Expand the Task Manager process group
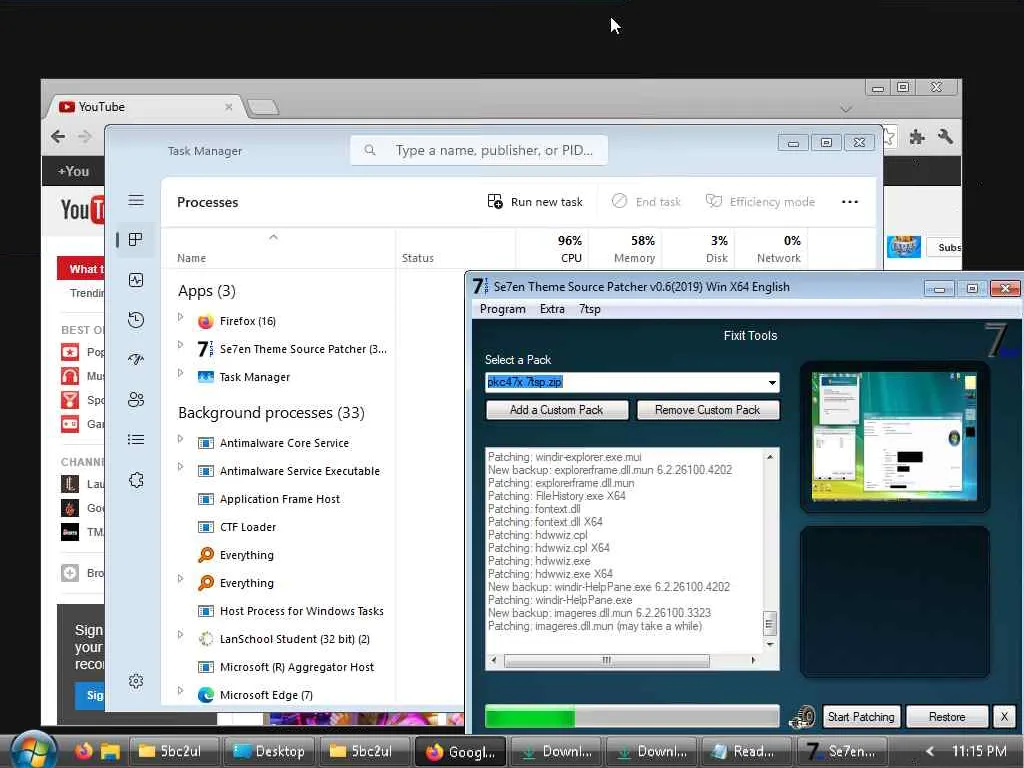The height and width of the screenshot is (768, 1024). [x=181, y=372]
